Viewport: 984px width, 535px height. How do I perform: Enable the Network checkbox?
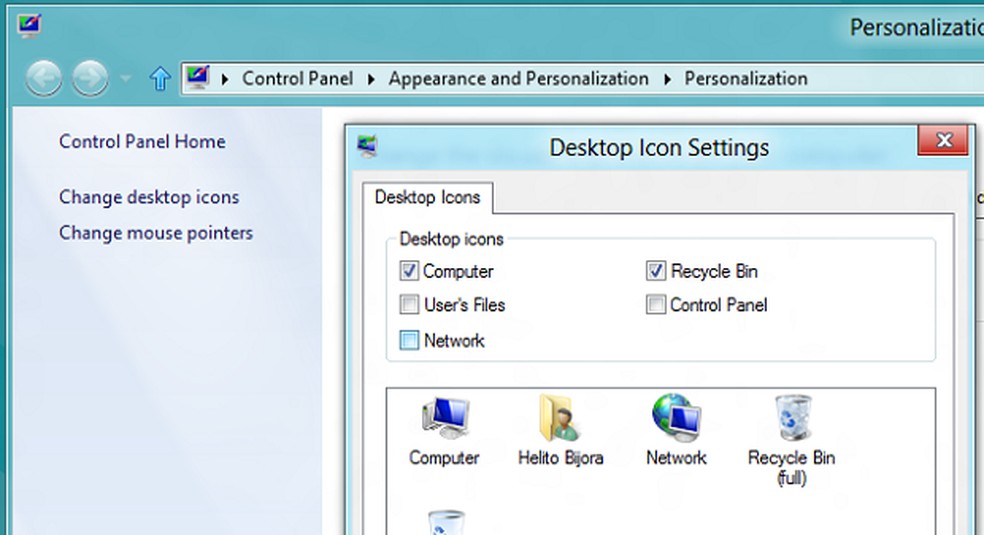409,341
